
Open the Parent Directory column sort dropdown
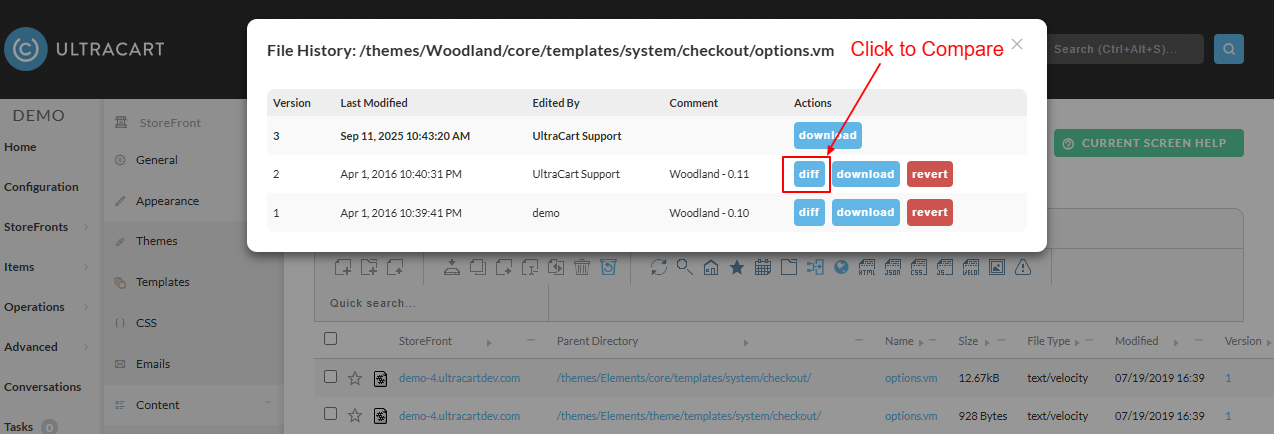[x=747, y=342]
